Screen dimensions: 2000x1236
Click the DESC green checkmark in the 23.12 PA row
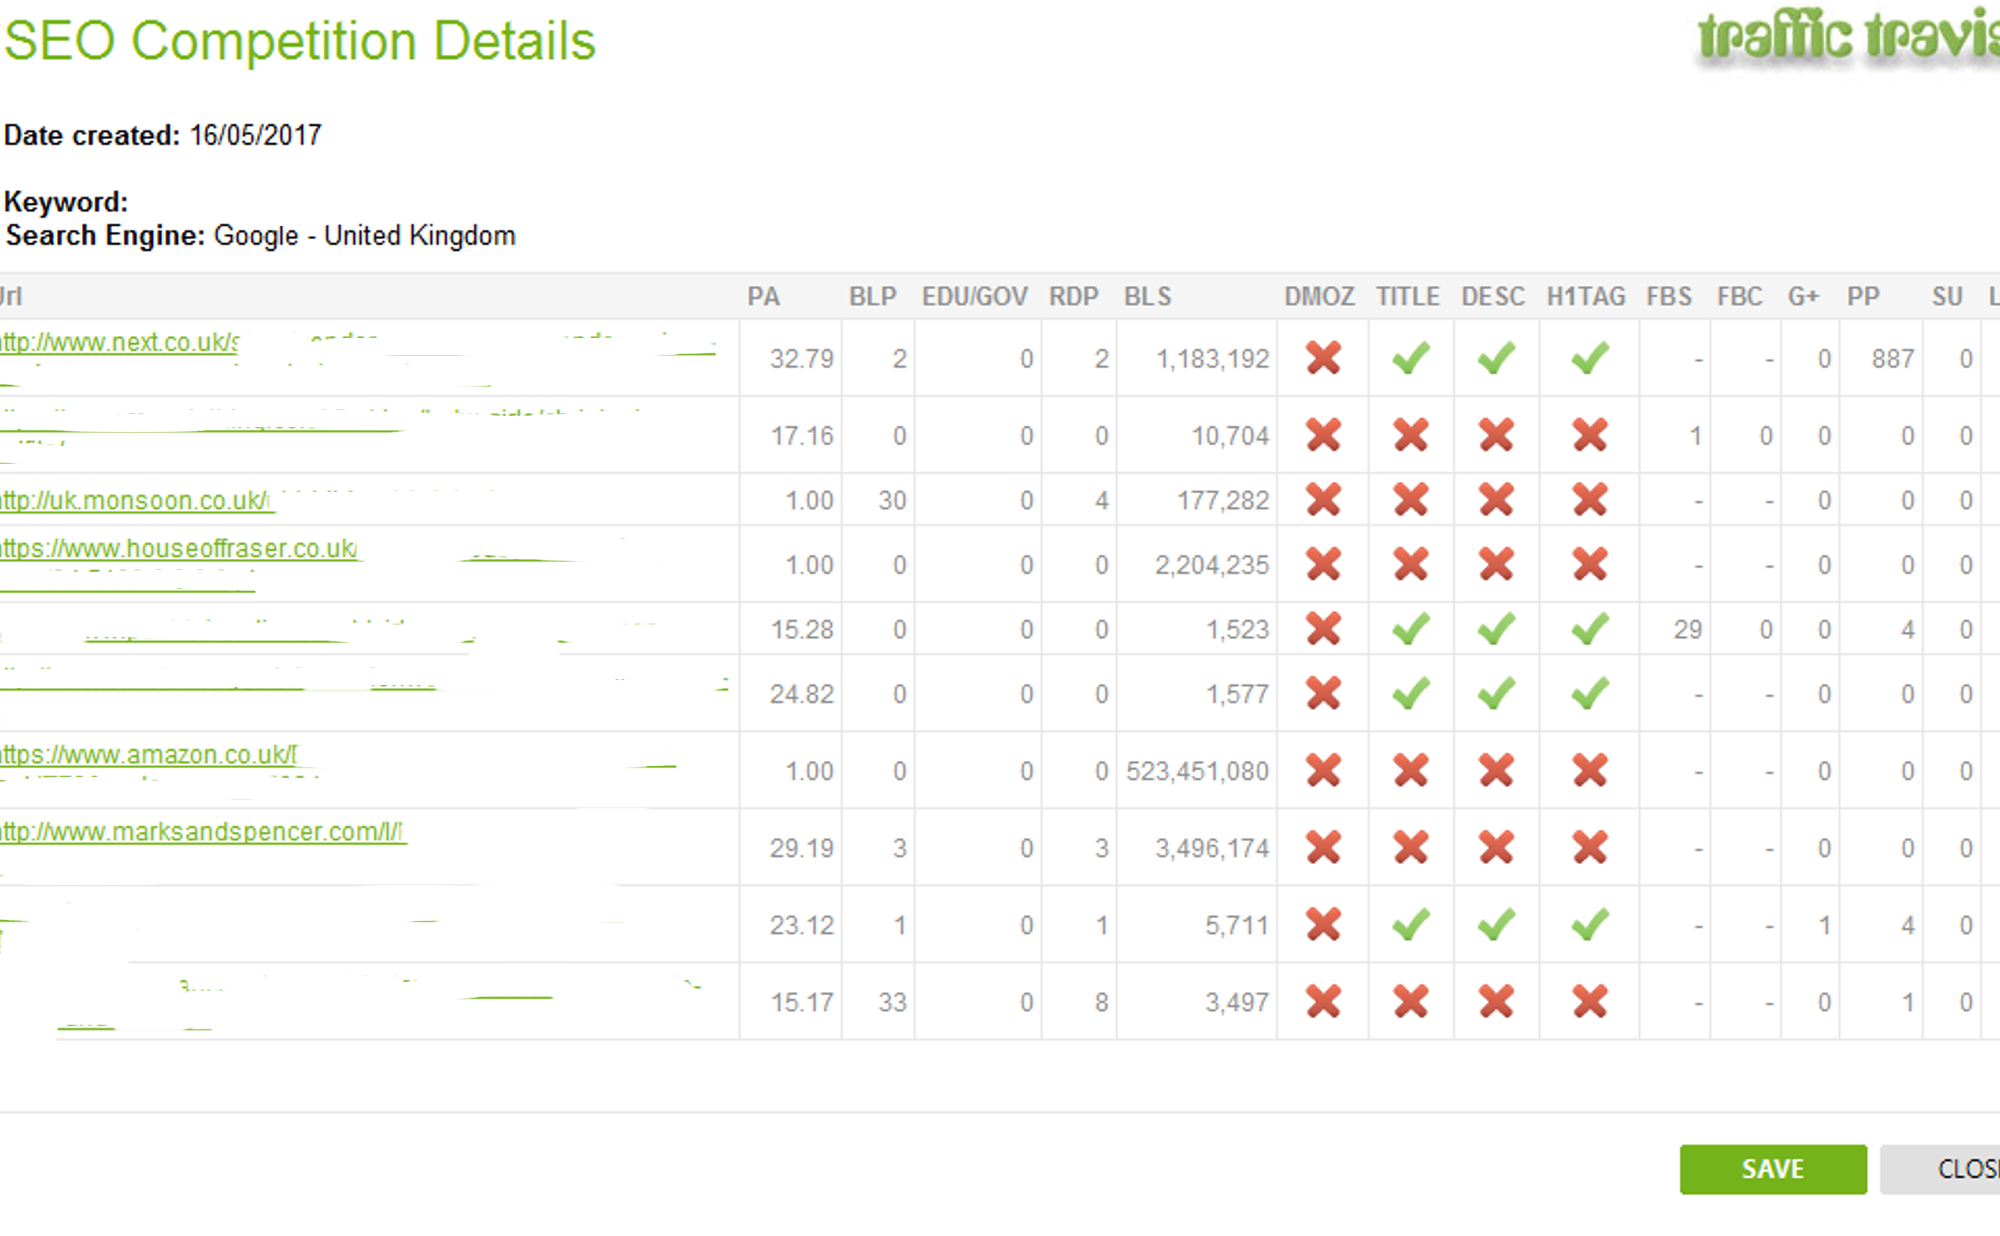pyautogui.click(x=1496, y=924)
